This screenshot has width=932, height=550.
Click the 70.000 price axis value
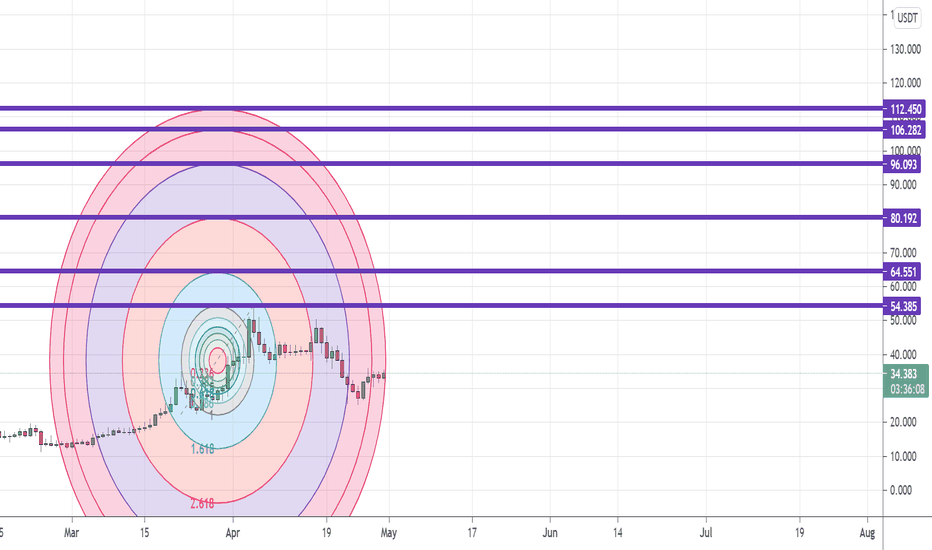903,253
